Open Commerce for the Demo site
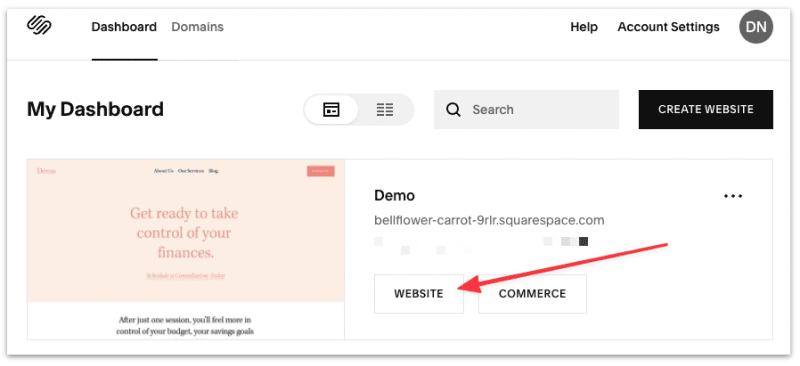The height and width of the screenshot is (366, 800). (x=532, y=294)
